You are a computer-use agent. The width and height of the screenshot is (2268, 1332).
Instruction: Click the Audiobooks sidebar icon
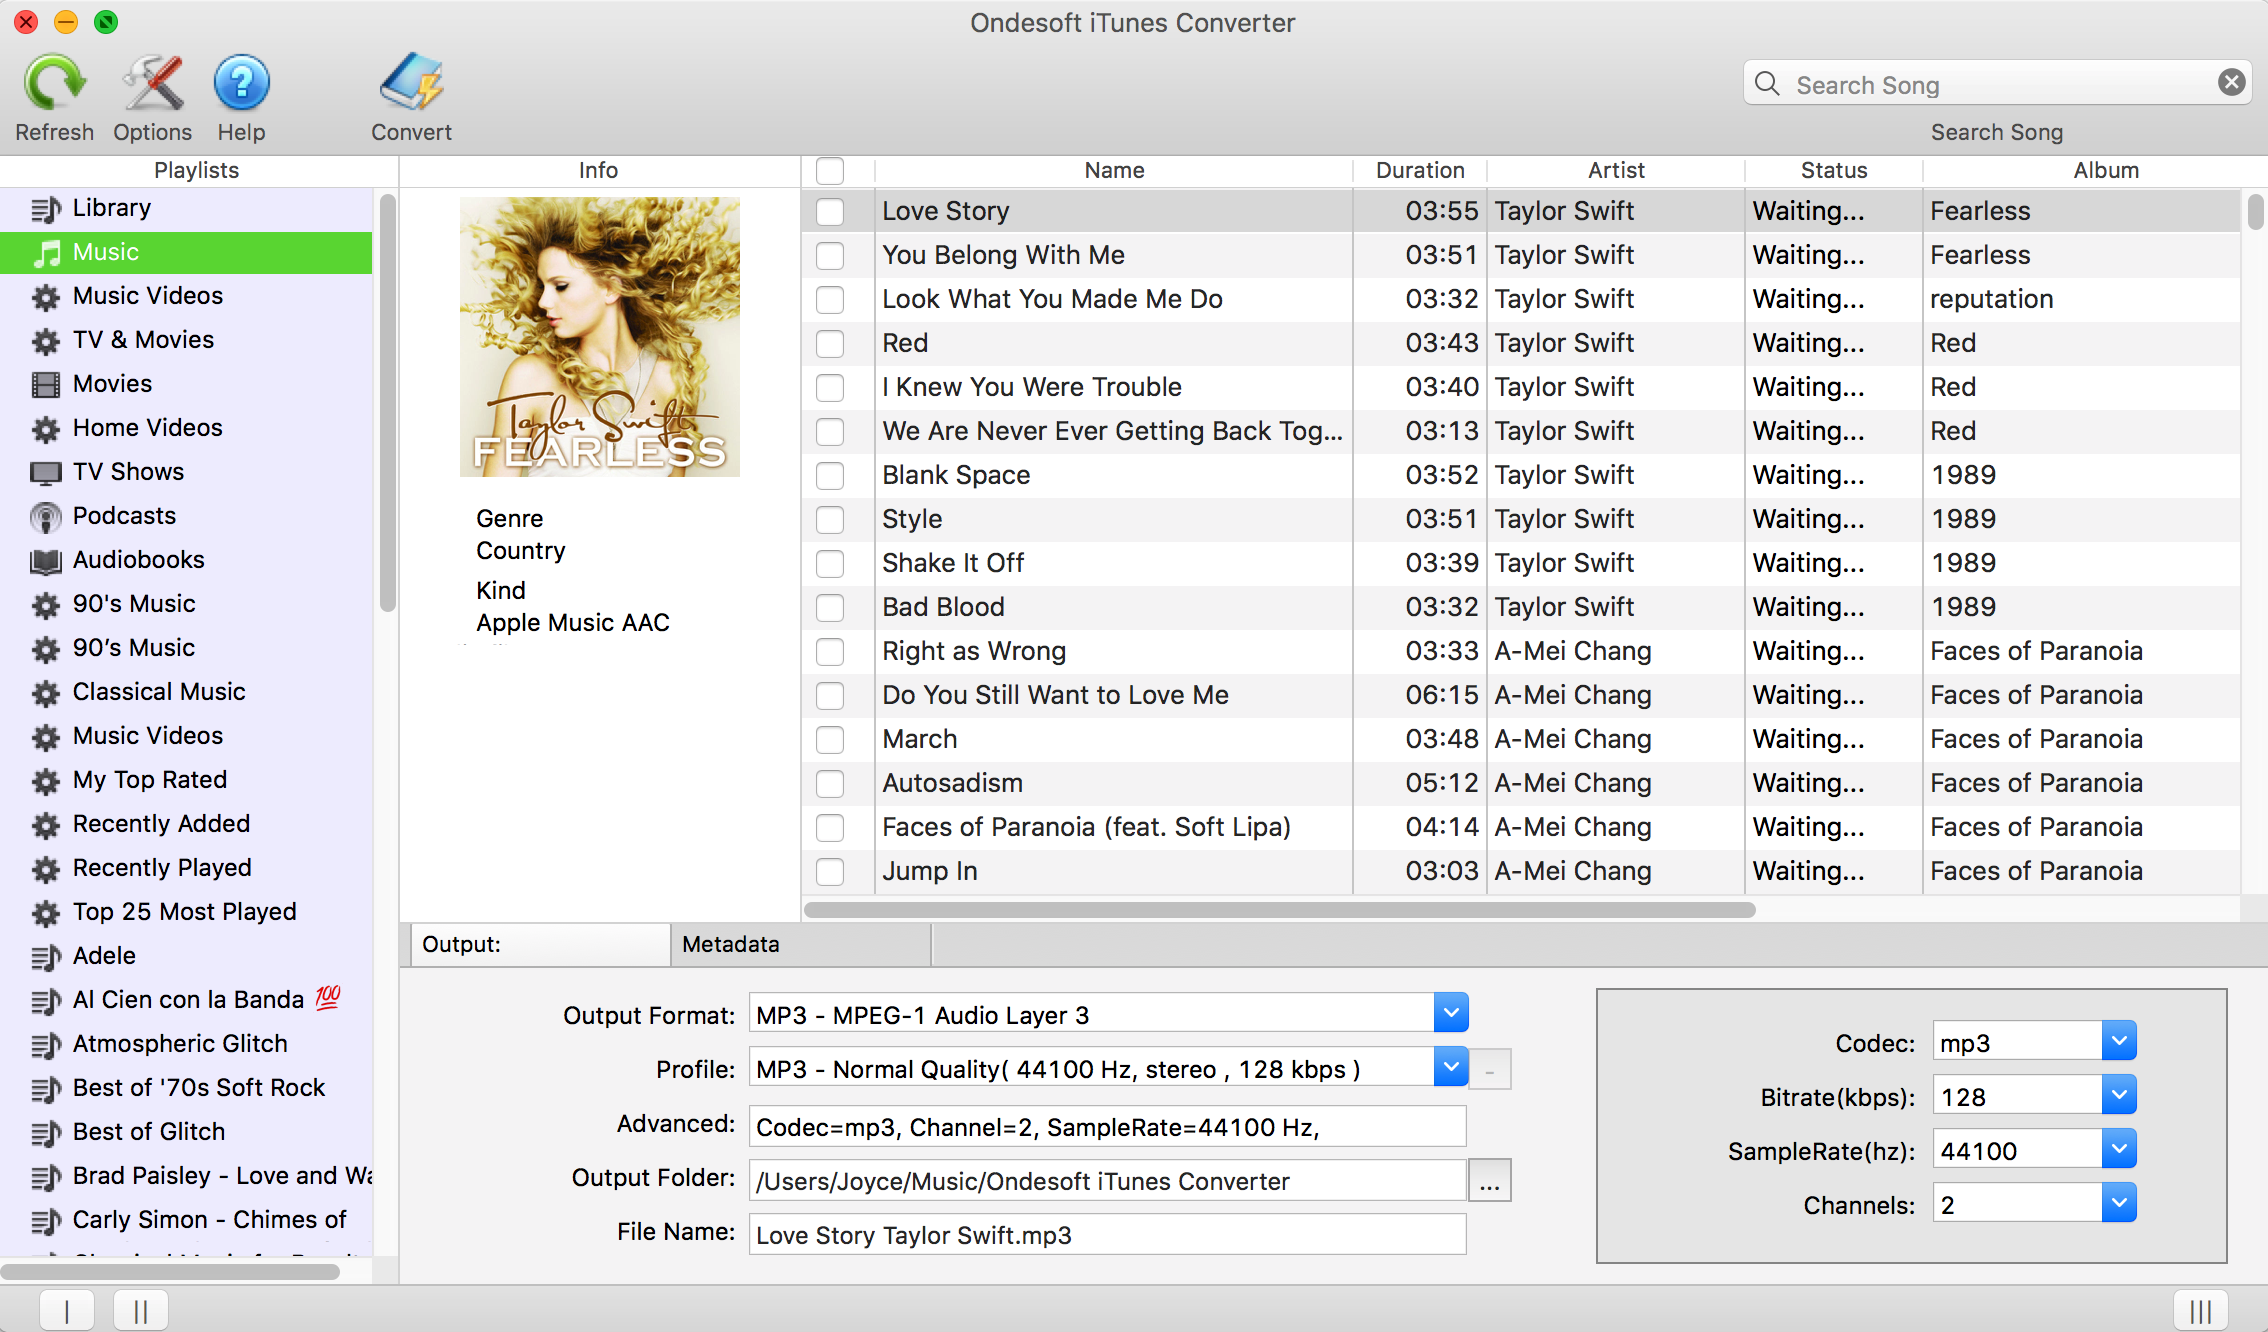coord(43,560)
